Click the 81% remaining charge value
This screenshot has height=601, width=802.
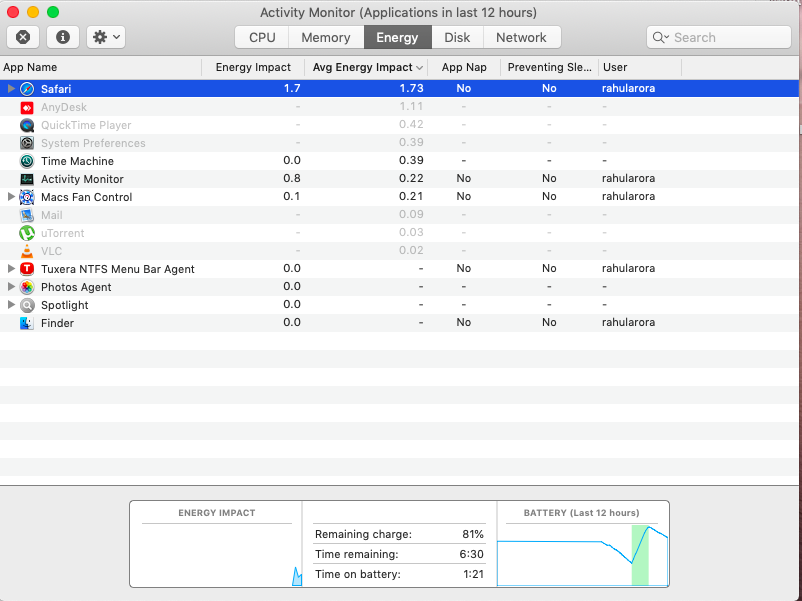pyautogui.click(x=473, y=534)
